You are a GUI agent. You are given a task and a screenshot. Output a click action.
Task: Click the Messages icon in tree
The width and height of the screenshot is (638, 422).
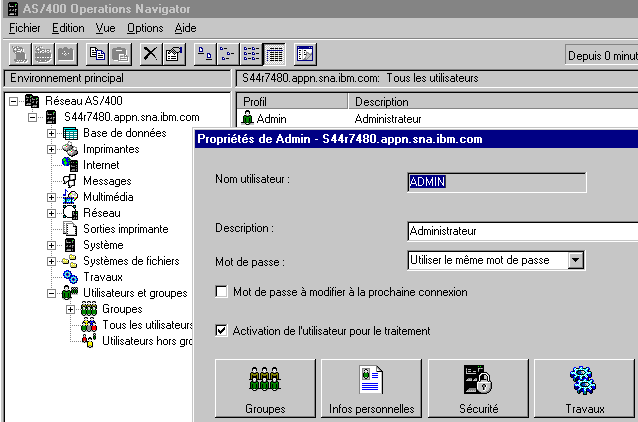point(70,181)
